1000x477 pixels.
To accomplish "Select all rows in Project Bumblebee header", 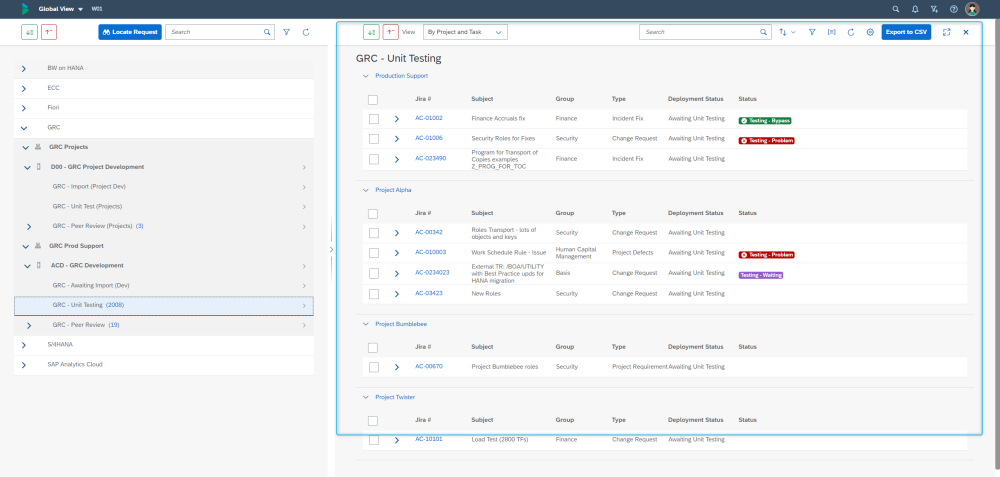I will pyautogui.click(x=373, y=347).
